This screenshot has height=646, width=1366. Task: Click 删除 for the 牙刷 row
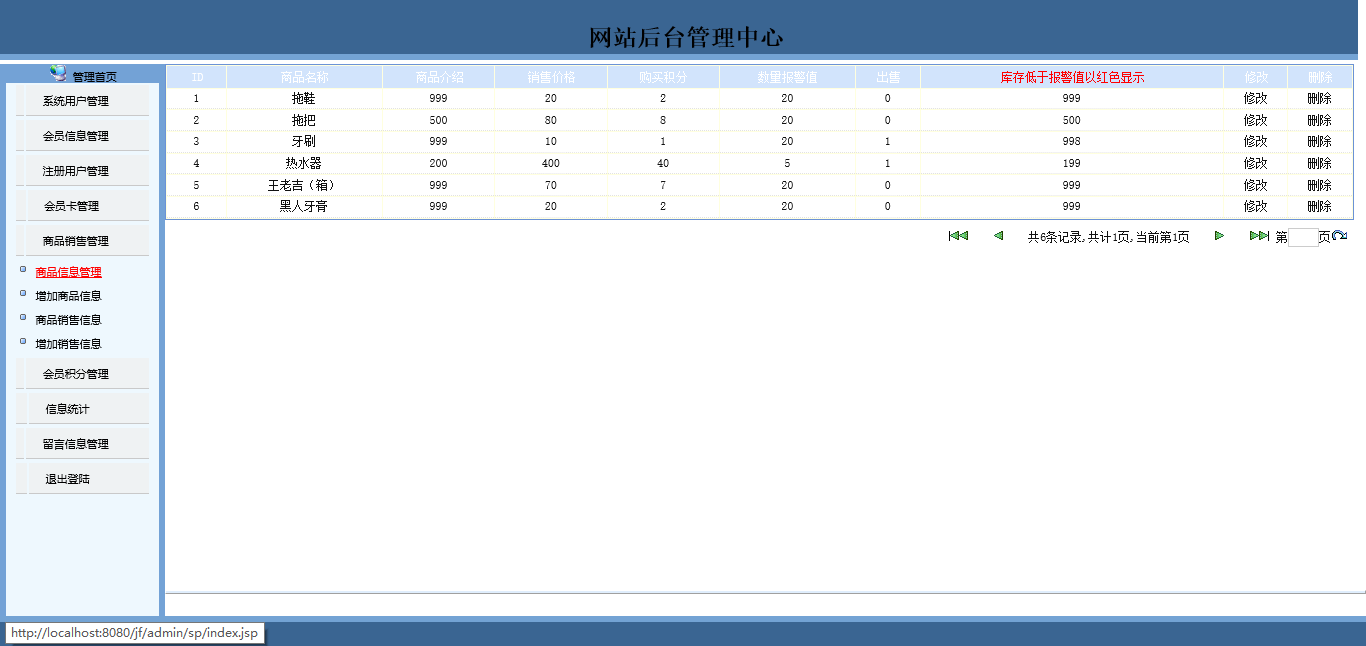point(1319,141)
